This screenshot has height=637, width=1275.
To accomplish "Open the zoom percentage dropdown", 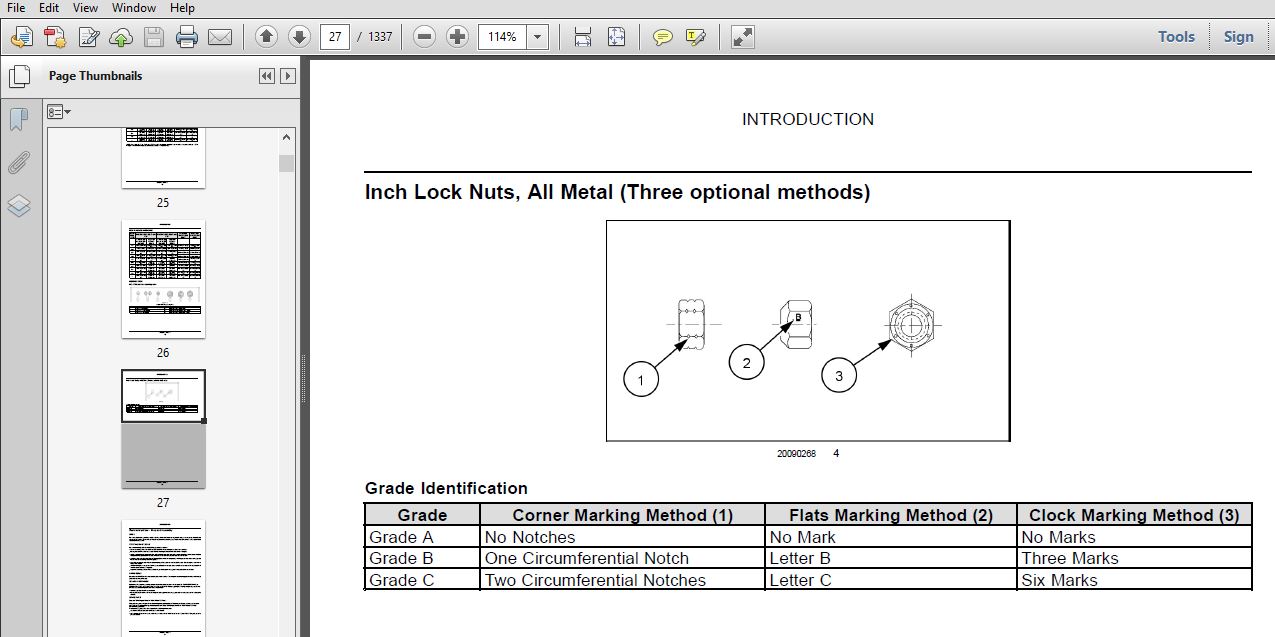I will [538, 37].
